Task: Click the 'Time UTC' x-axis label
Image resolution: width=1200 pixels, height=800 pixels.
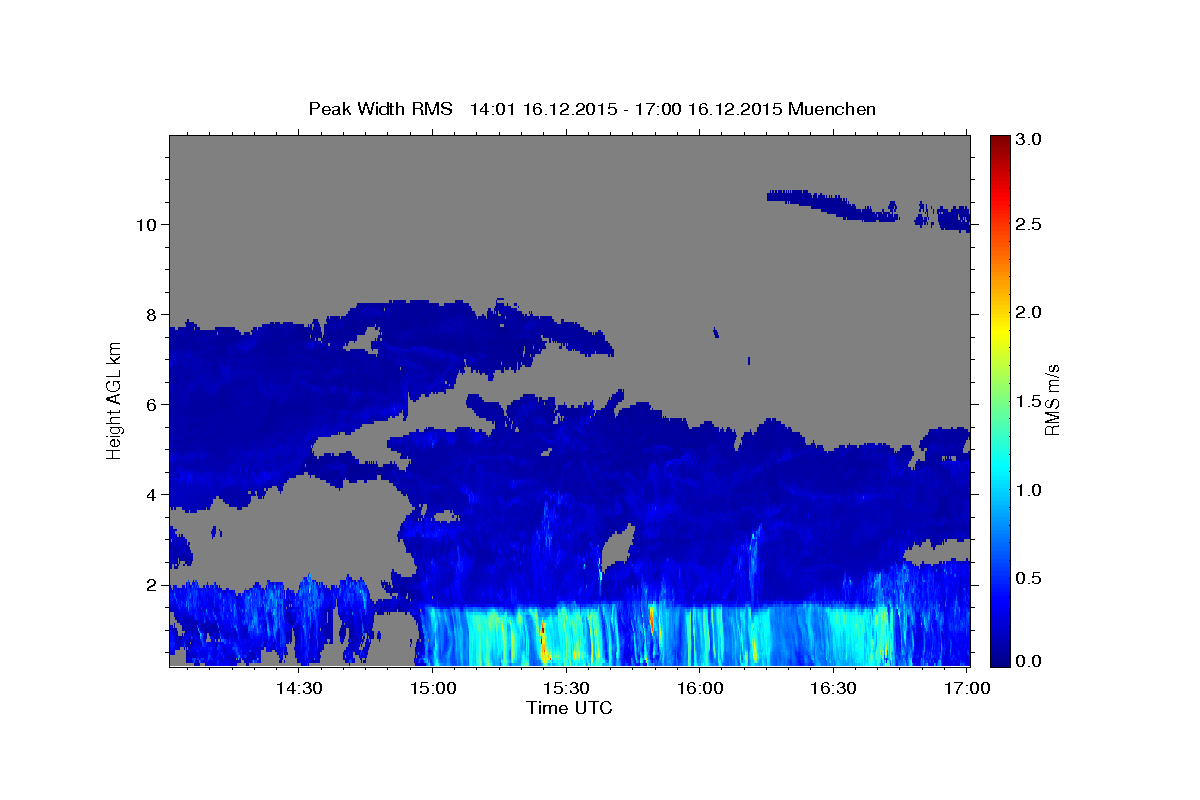Action: [x=569, y=708]
